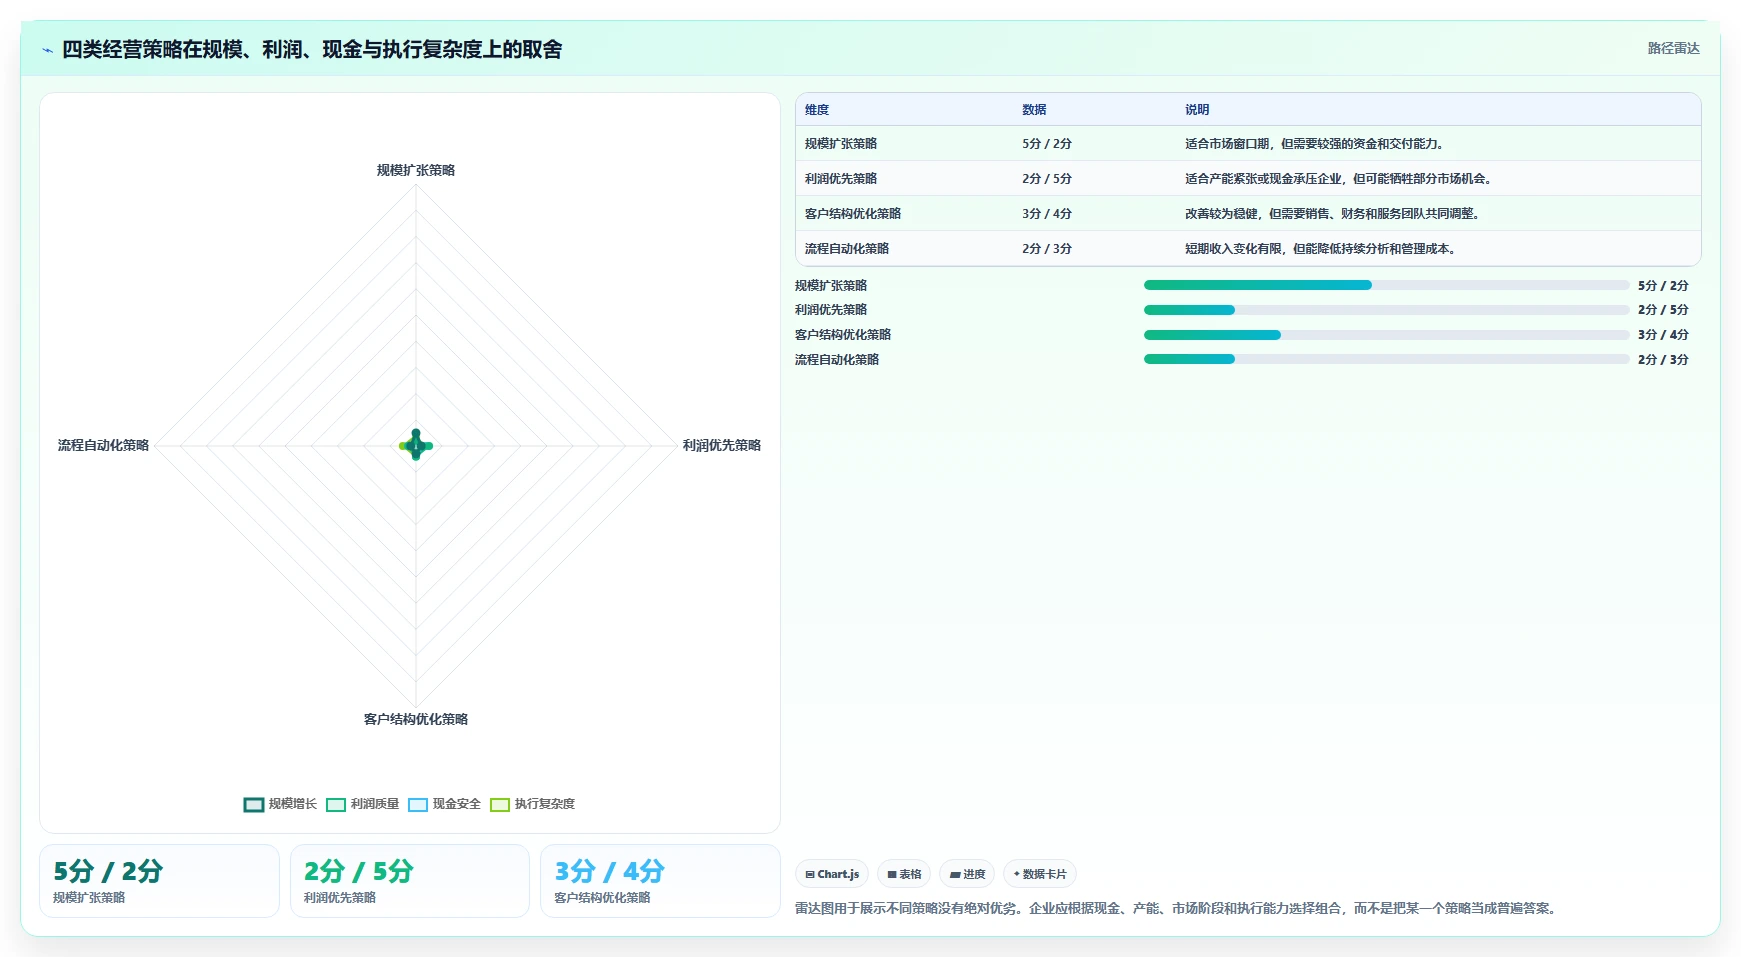Click the 进度 tag chip

967,874
